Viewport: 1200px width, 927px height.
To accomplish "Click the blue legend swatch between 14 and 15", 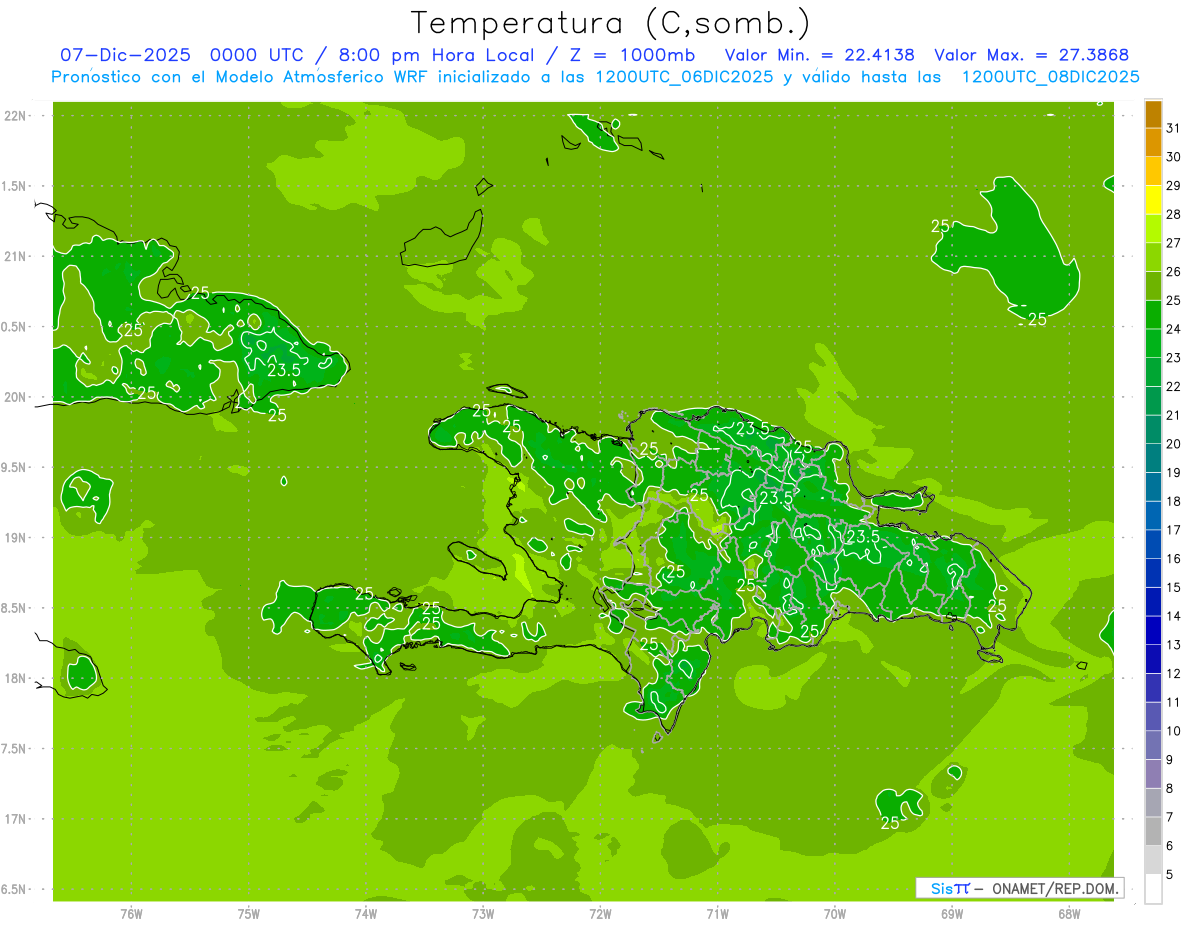I will pyautogui.click(x=1153, y=601).
